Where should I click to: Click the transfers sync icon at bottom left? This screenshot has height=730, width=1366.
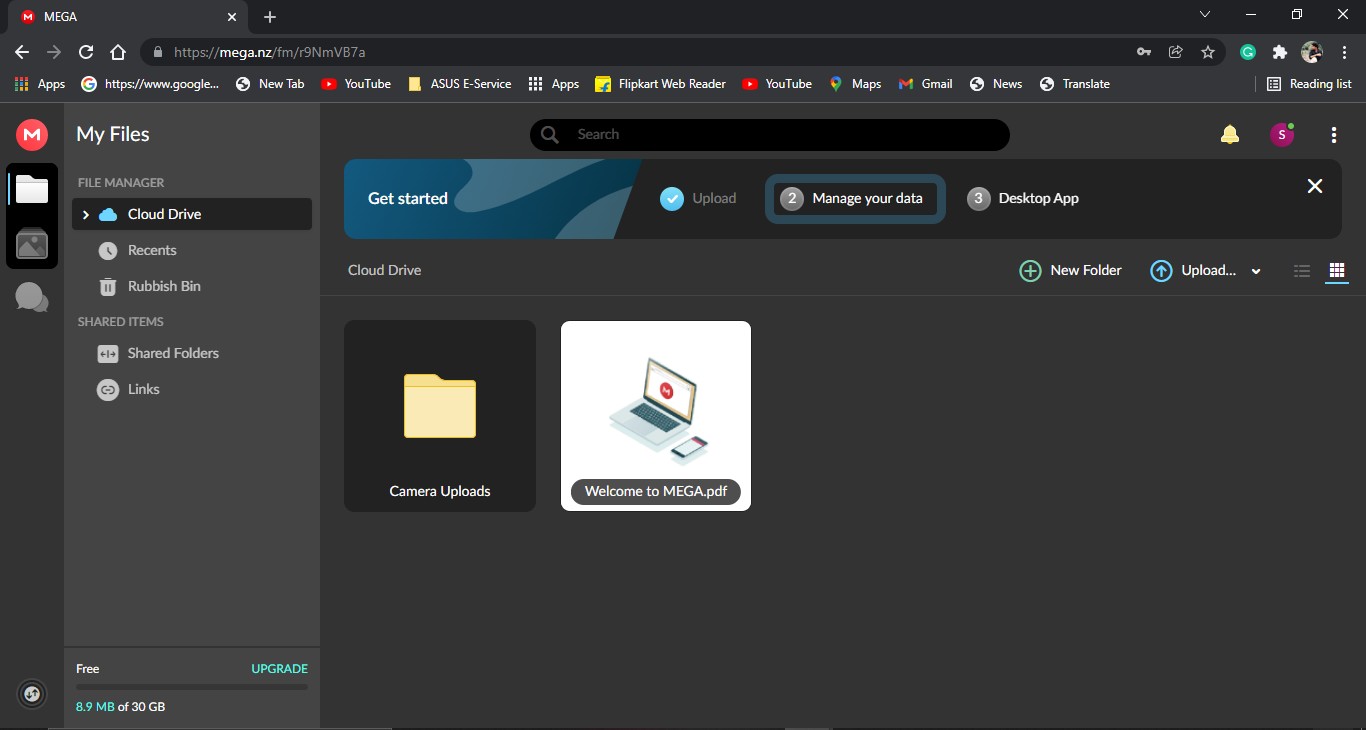[x=32, y=694]
